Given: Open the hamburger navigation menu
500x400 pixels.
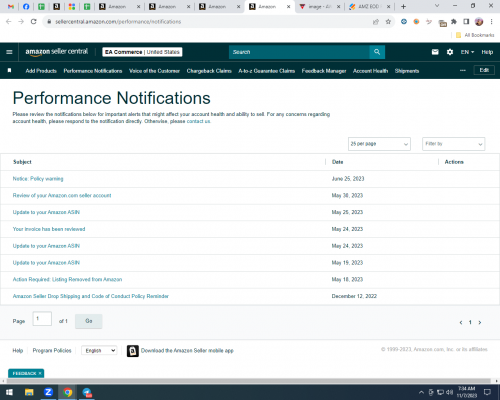Looking at the screenshot, I should [9, 52].
